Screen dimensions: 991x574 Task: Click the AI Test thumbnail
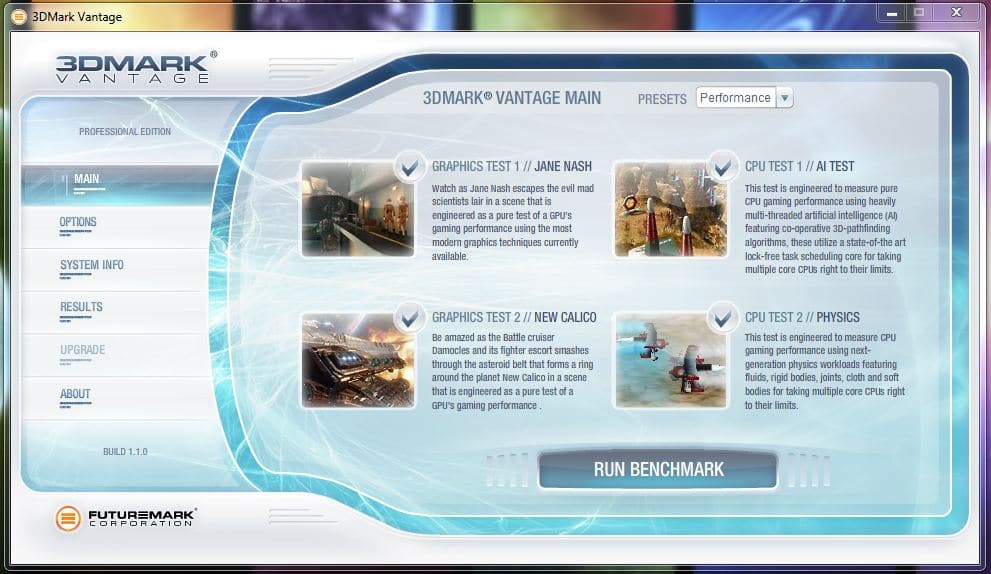coord(671,209)
